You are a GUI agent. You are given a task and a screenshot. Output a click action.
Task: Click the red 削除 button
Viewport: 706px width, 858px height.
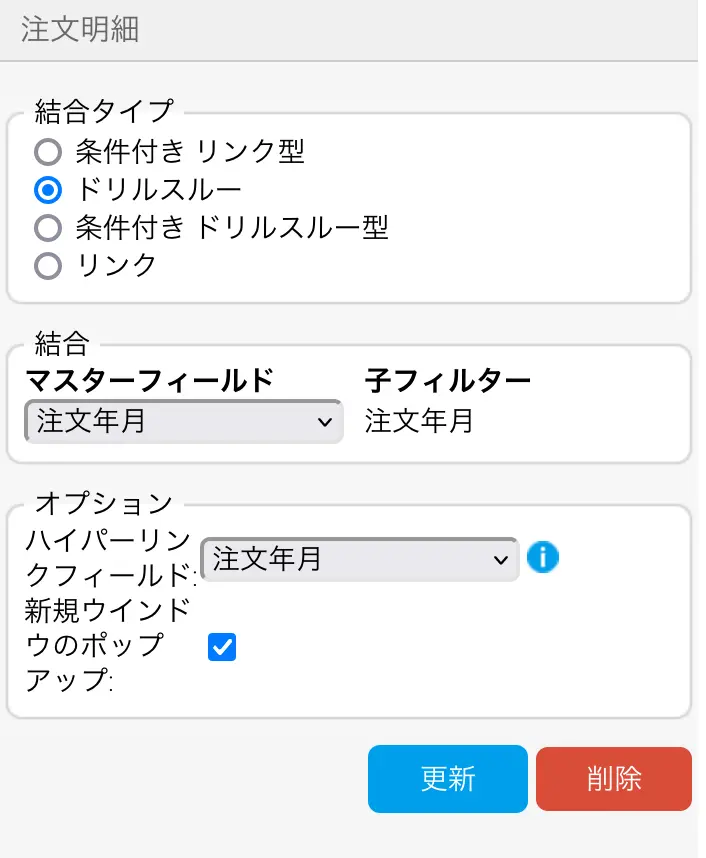pyautogui.click(x=613, y=778)
